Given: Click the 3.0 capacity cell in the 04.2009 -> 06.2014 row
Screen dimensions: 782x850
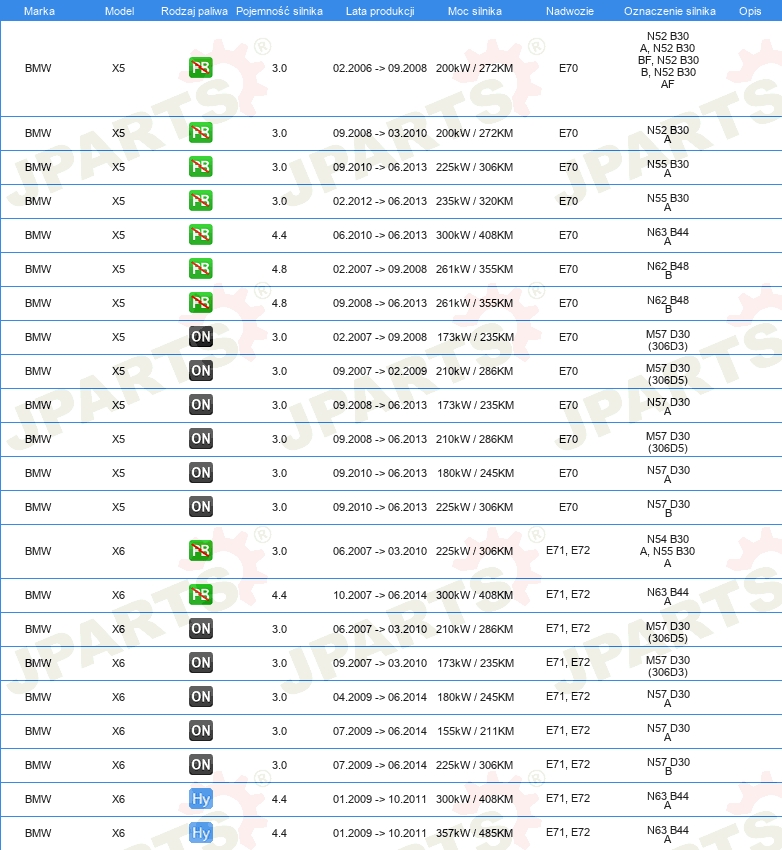Looking at the screenshot, I should coord(279,697).
